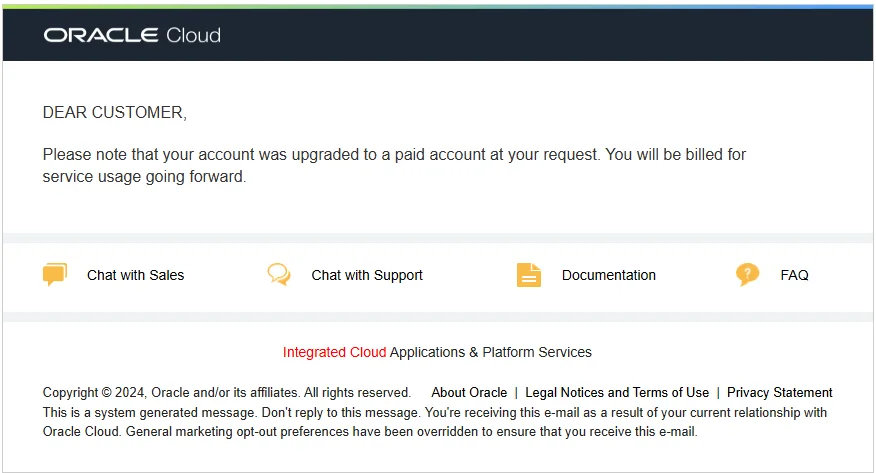Click the Chat with Support bubbles icon
876x473 pixels.
coord(279,275)
